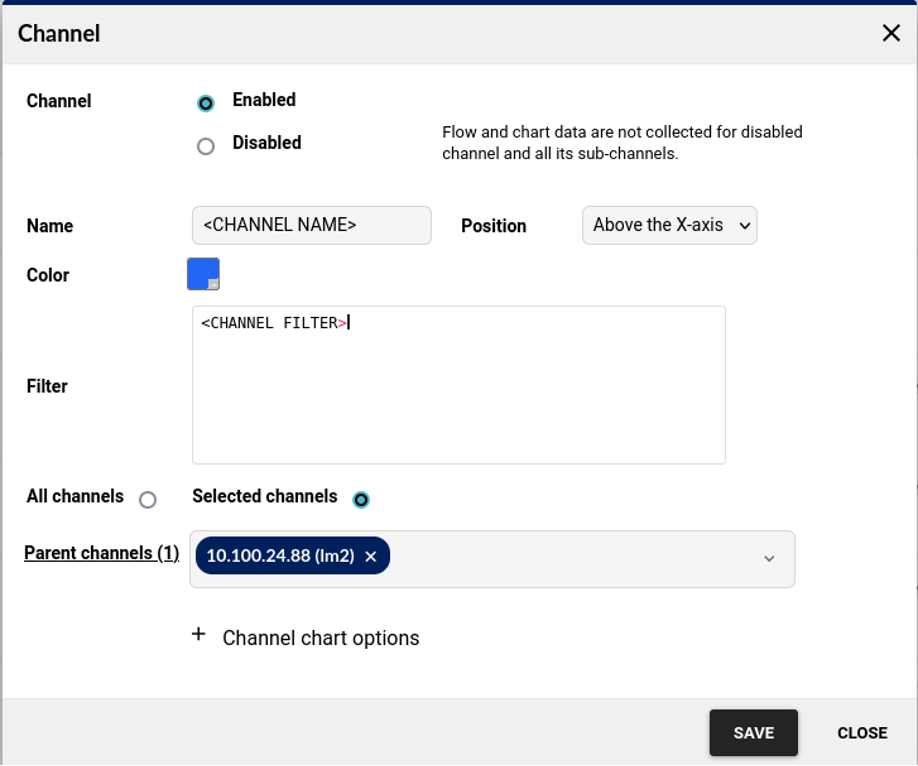The width and height of the screenshot is (918, 766).
Task: Open the blue Color swatch picker
Action: [x=201, y=272]
